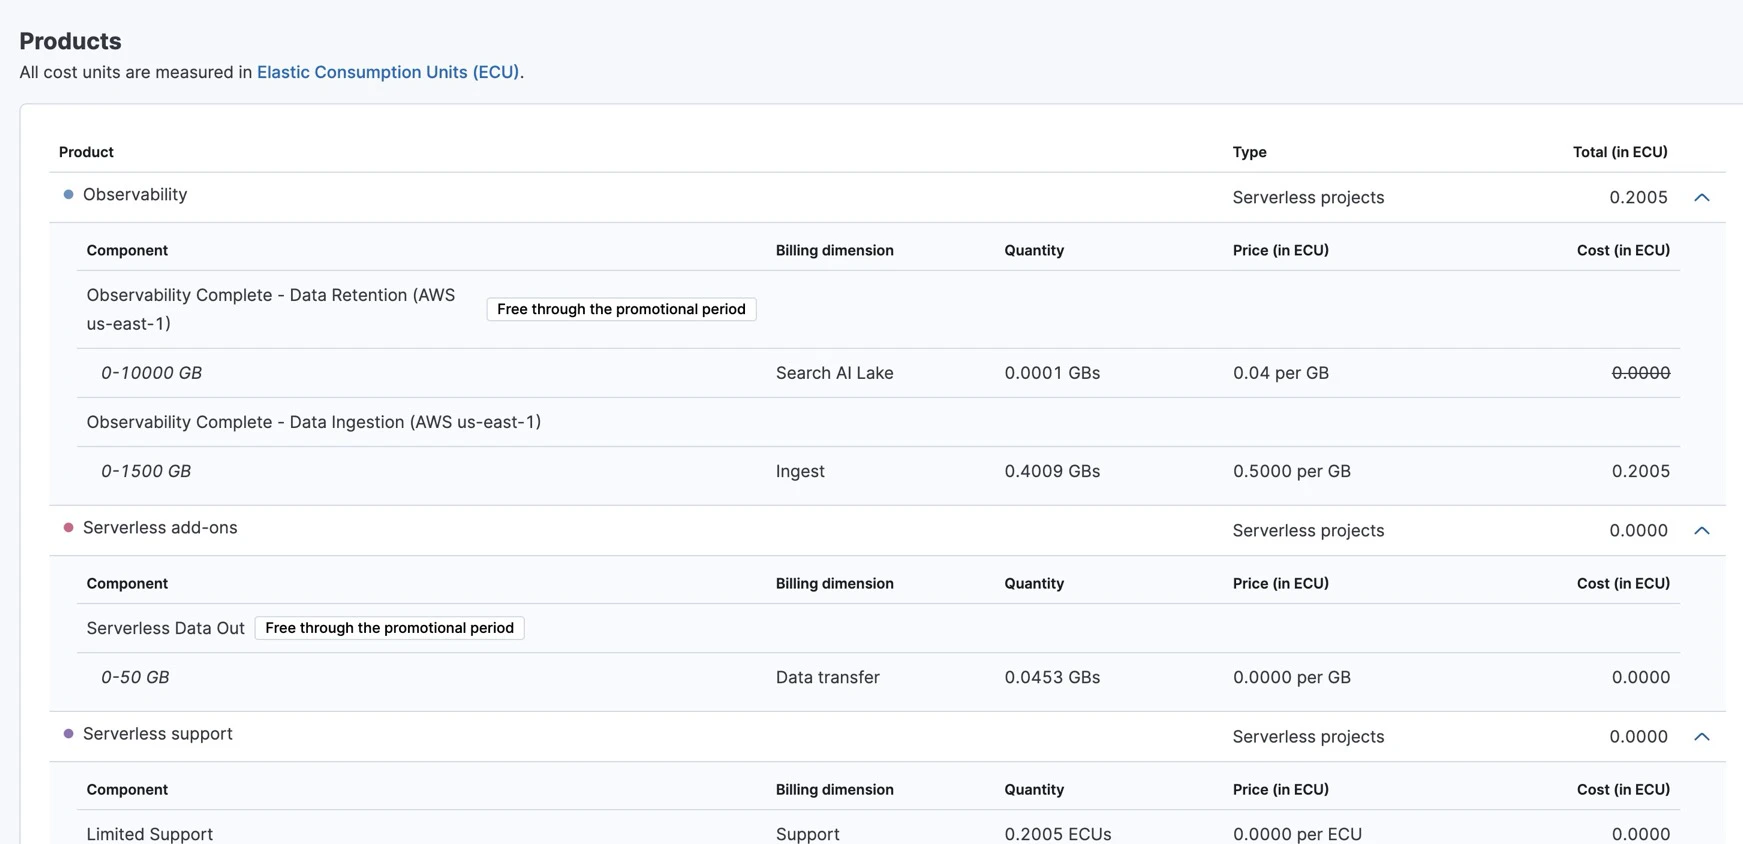Click the purple Serverless support dot

pos(68,733)
